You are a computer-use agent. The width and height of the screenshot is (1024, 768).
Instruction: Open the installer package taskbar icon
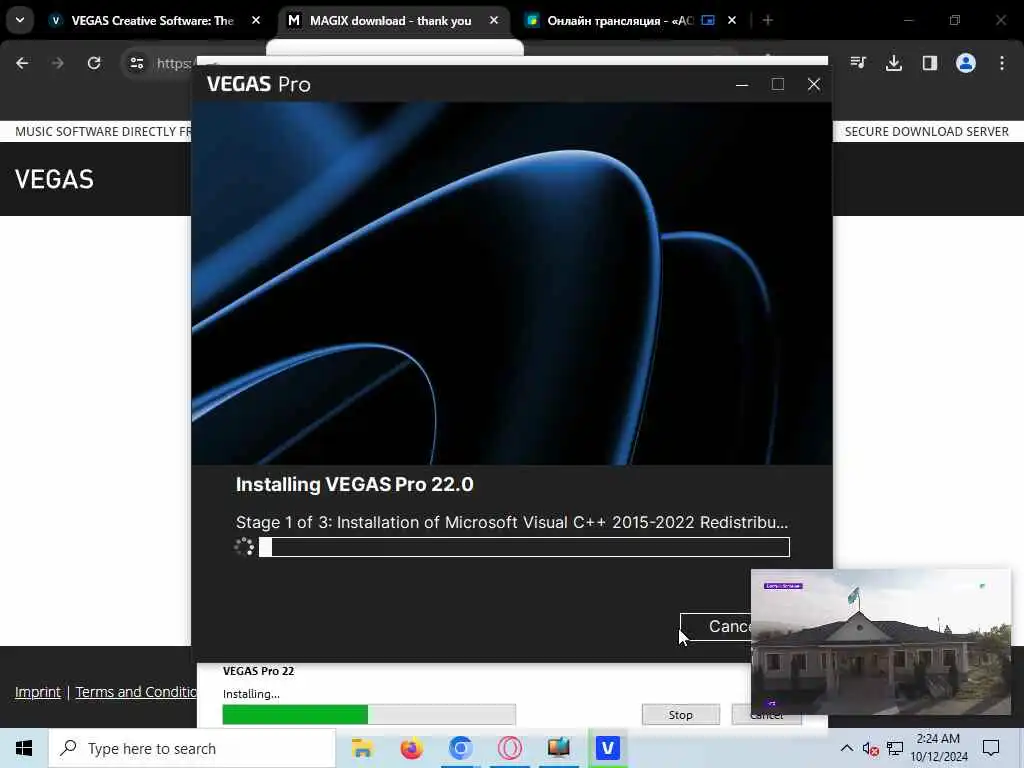(x=558, y=748)
